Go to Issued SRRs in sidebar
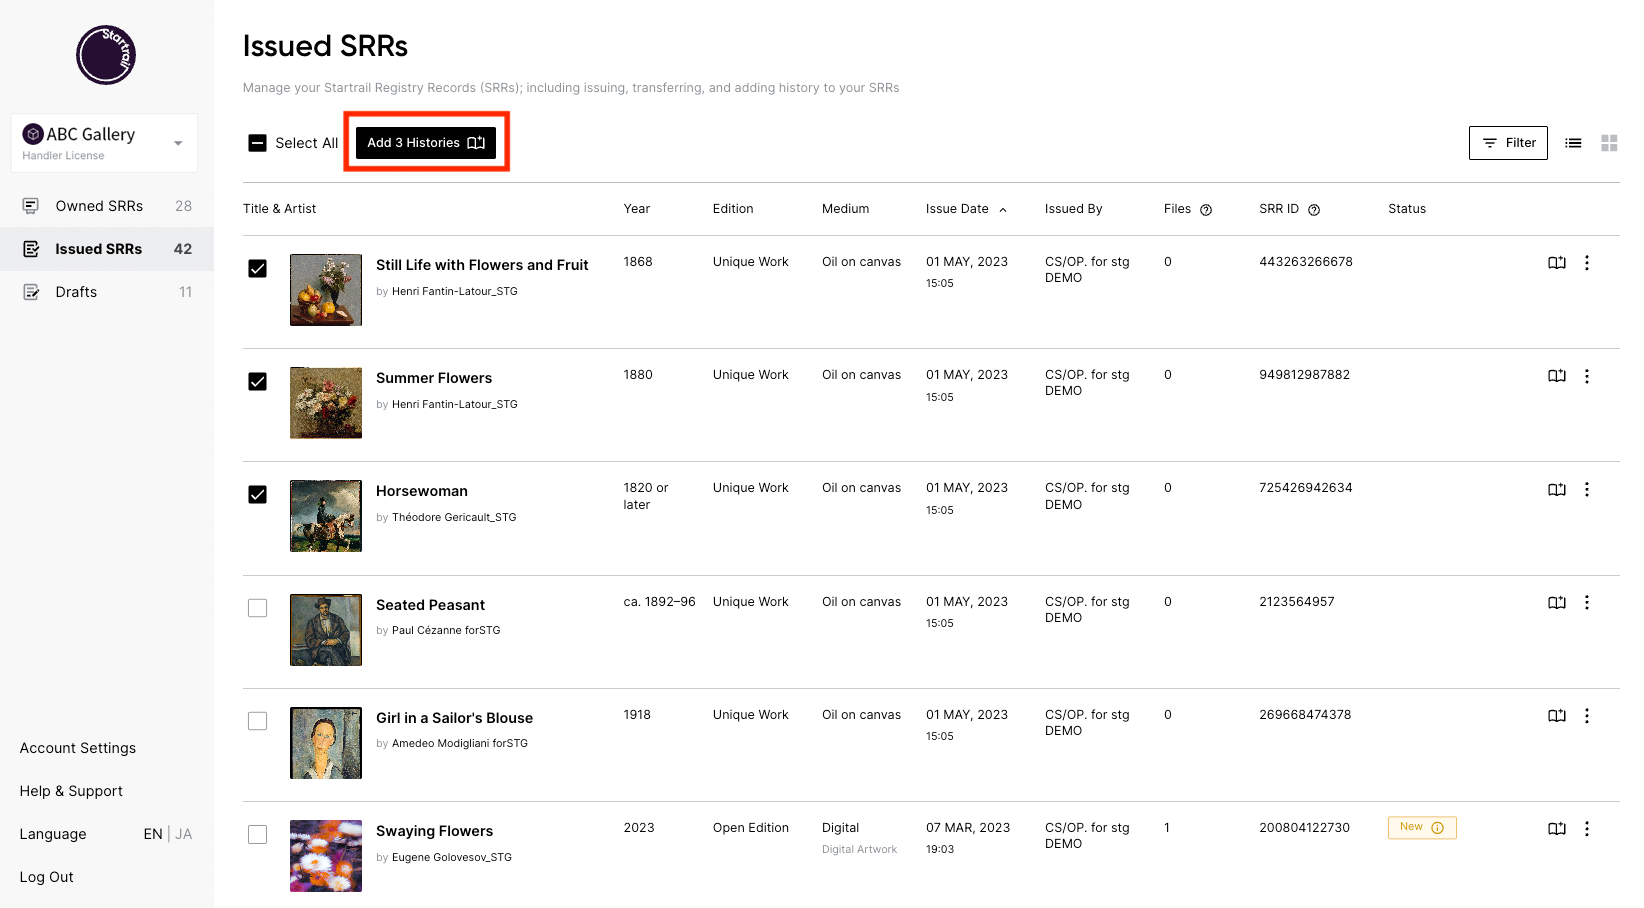The width and height of the screenshot is (1644, 908). 107,249
